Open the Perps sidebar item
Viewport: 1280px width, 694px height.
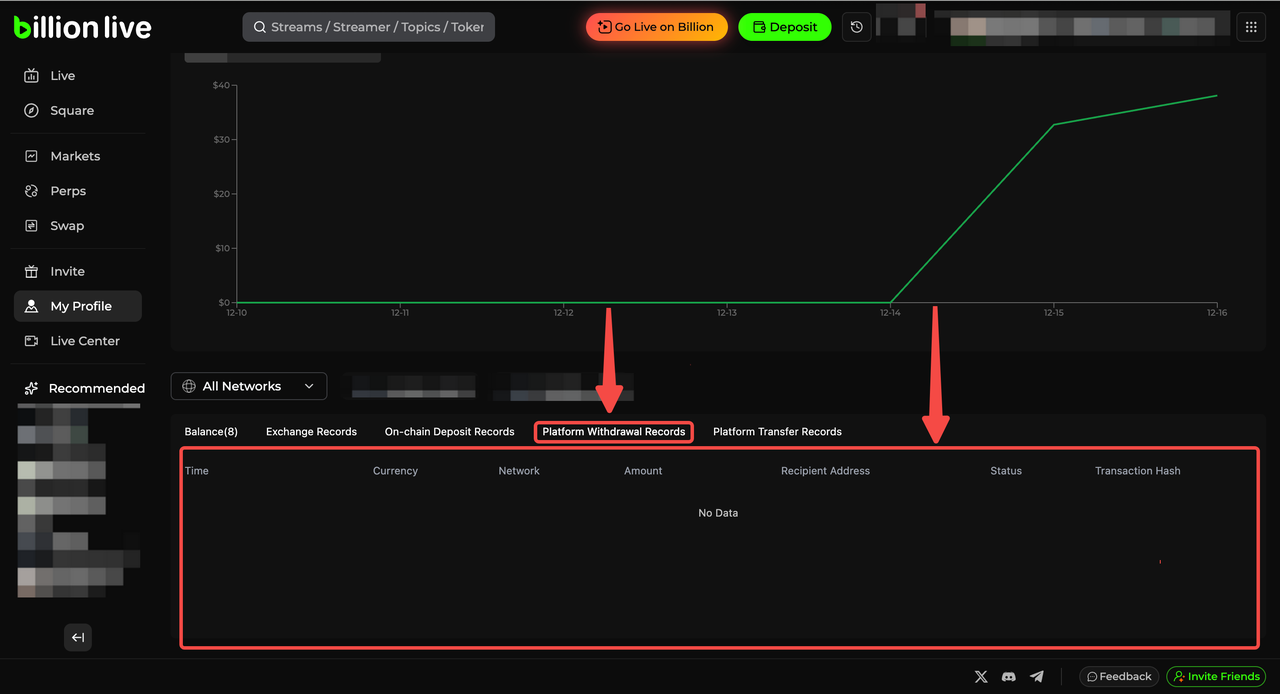click(x=68, y=191)
